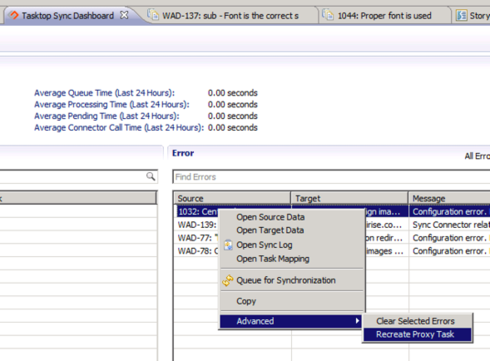Click the 1044 tab document icon
The image size is (490, 361).
[x=328, y=15]
